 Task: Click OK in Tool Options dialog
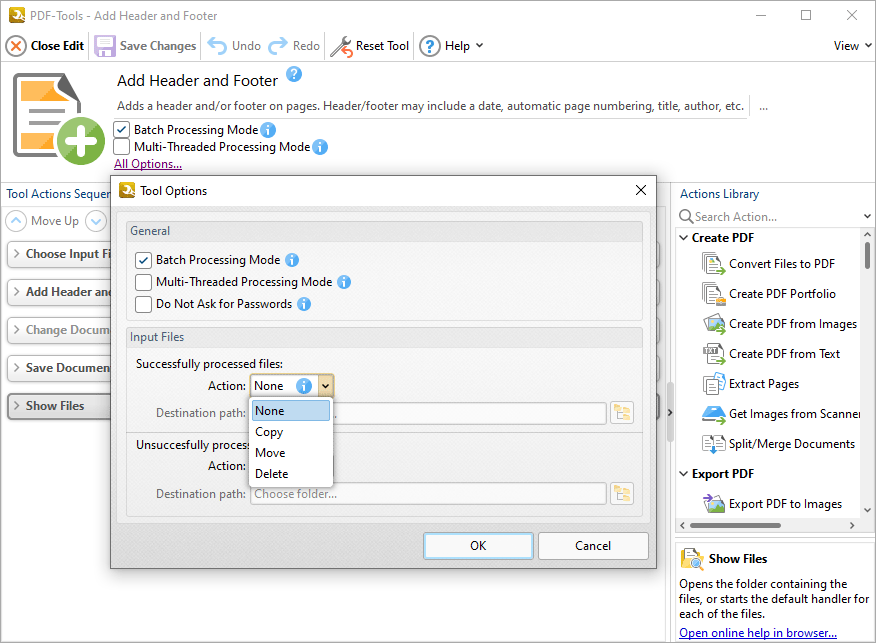pyautogui.click(x=478, y=546)
